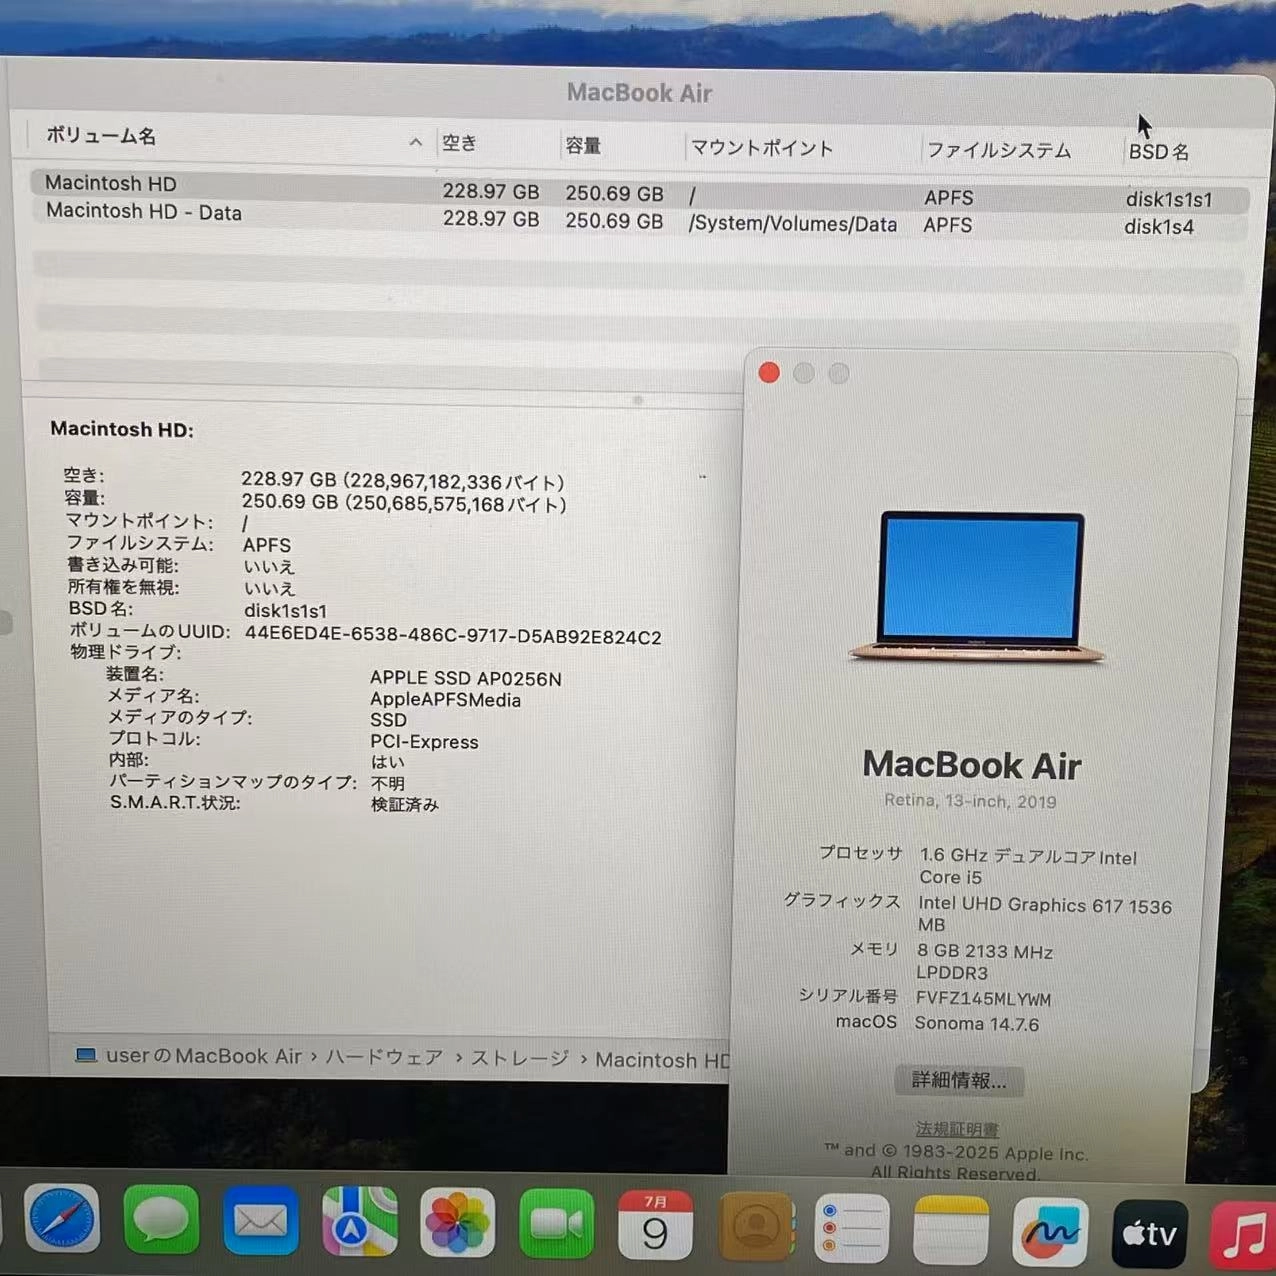1276x1276 pixels.
Task: Launch Messages from the Dock
Action: 161,1221
